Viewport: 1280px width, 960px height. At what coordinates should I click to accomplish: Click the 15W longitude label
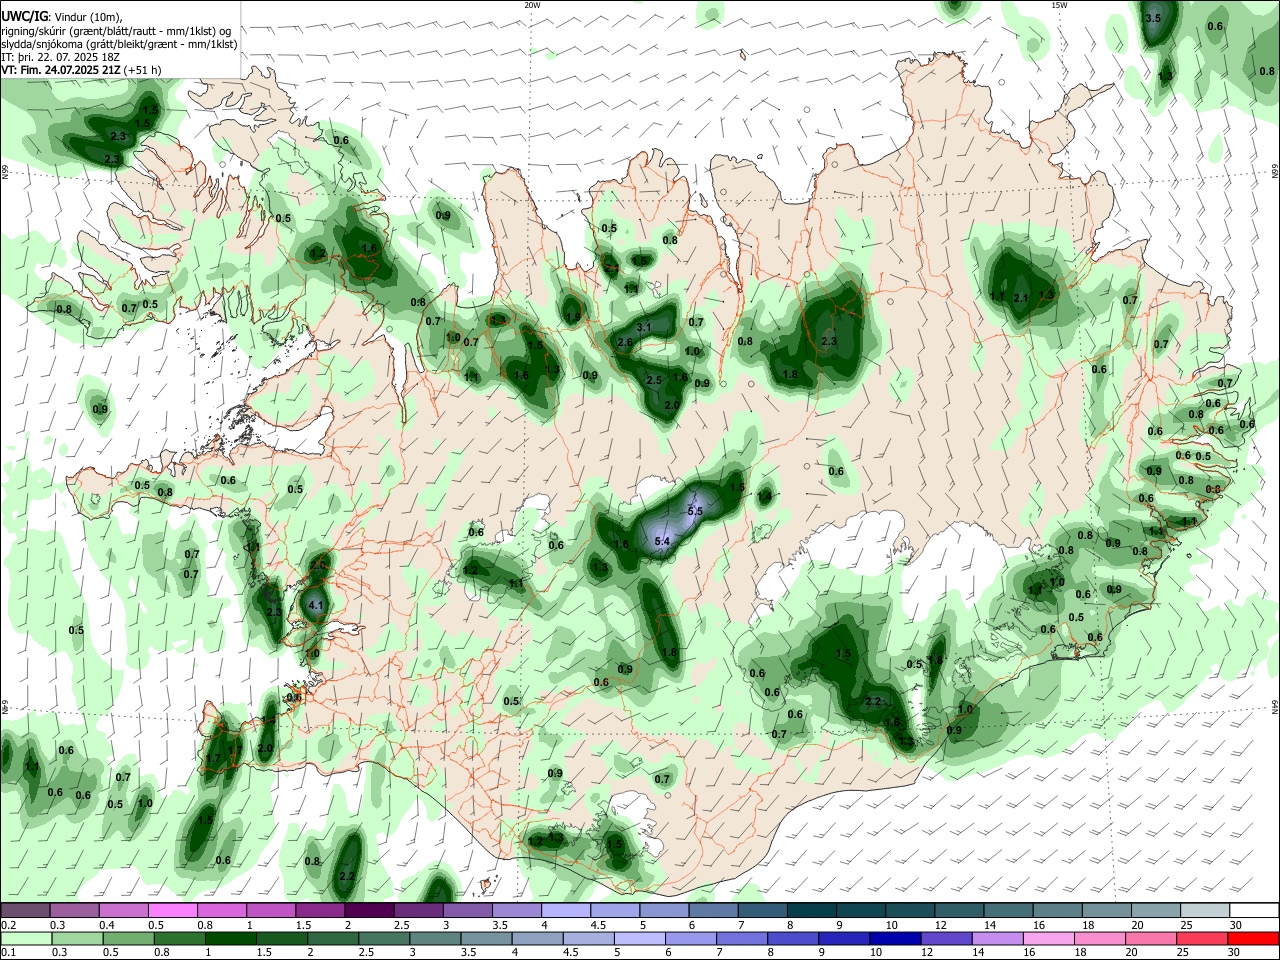pyautogui.click(x=1059, y=5)
